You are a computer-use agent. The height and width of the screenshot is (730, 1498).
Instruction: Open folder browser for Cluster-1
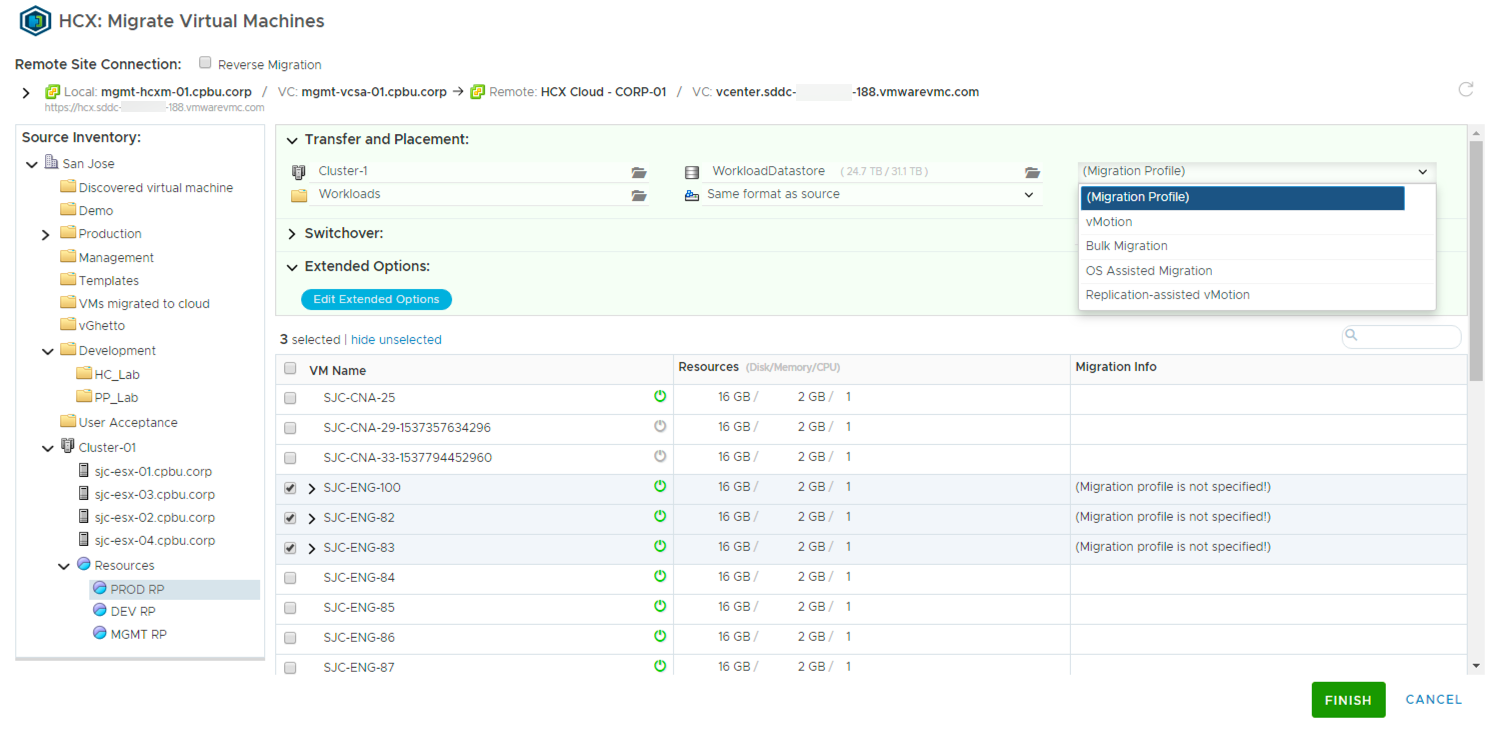coord(639,172)
